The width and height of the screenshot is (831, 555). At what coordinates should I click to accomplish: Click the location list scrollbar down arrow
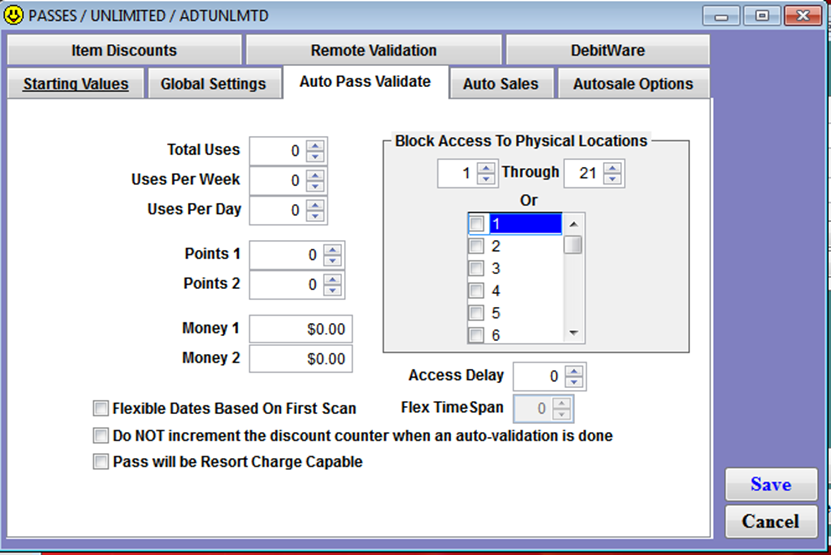(x=573, y=333)
